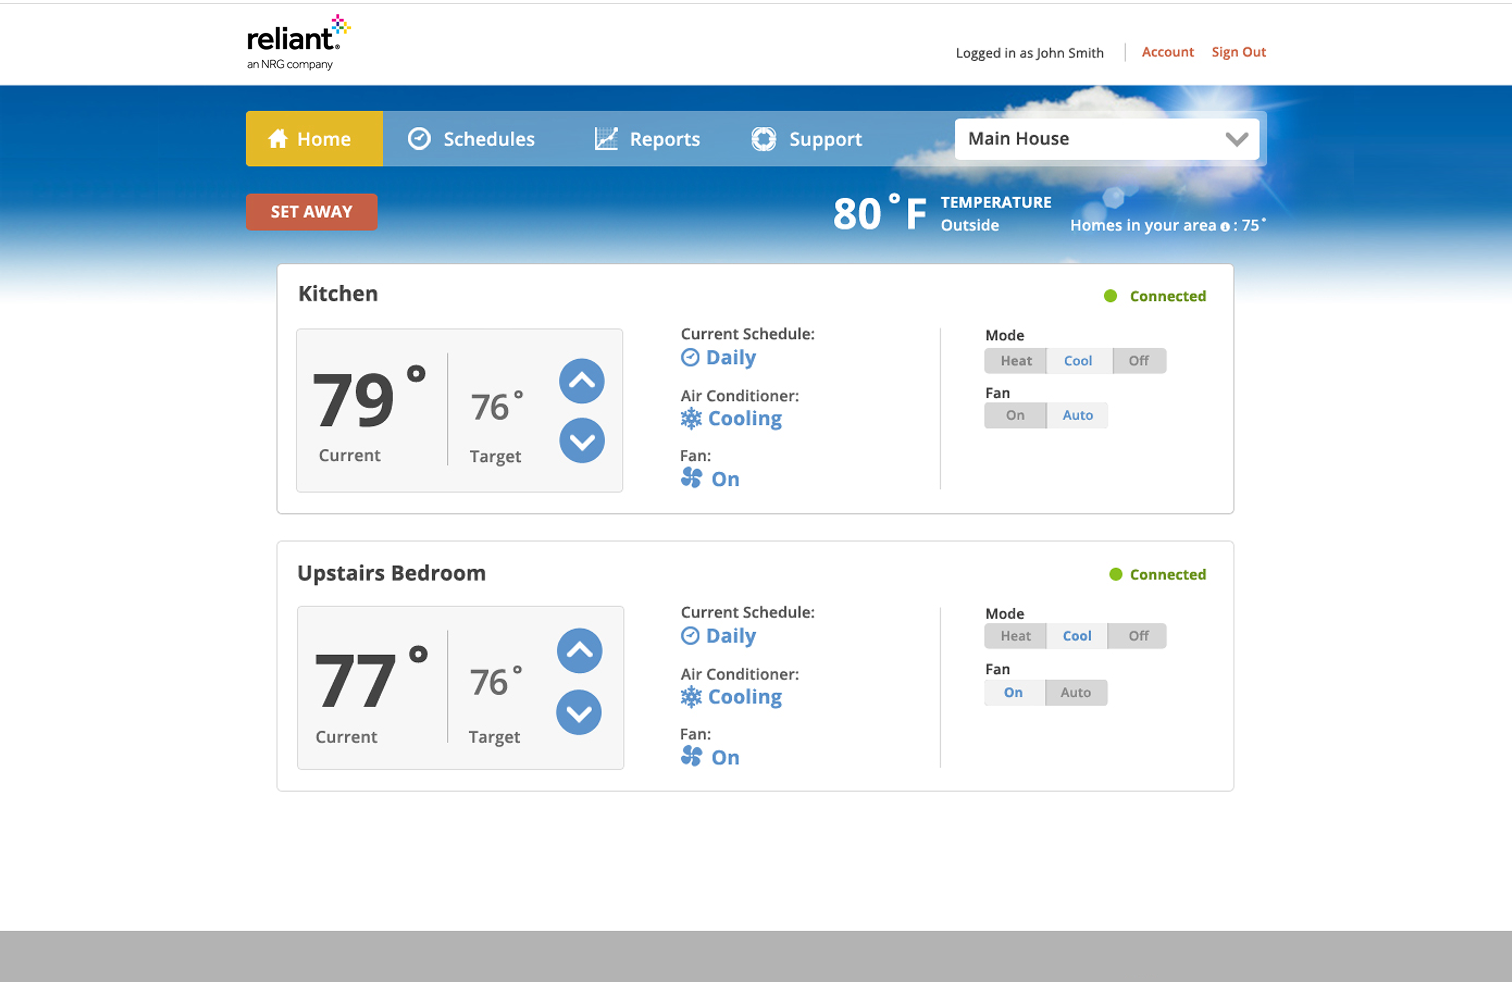This screenshot has width=1512, height=982.
Task: Sign Out of the account
Action: (1238, 52)
